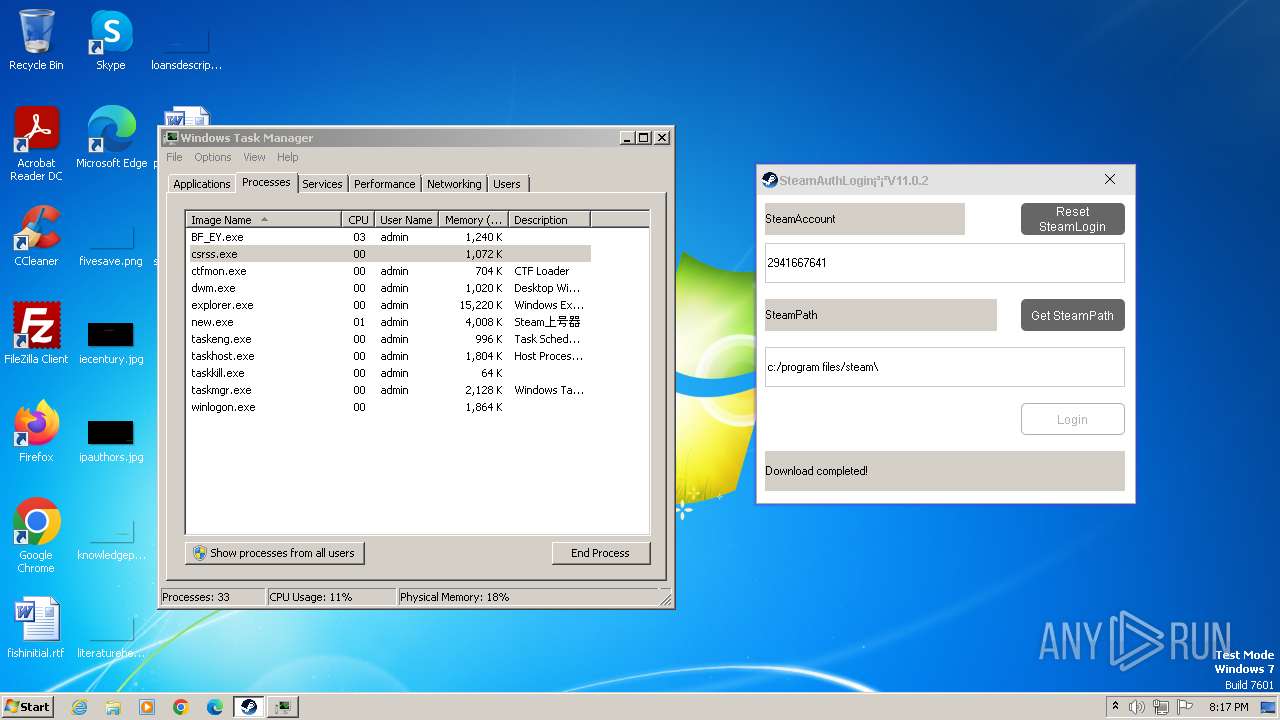Open the Recycle Bin desktop icon

coord(36,40)
